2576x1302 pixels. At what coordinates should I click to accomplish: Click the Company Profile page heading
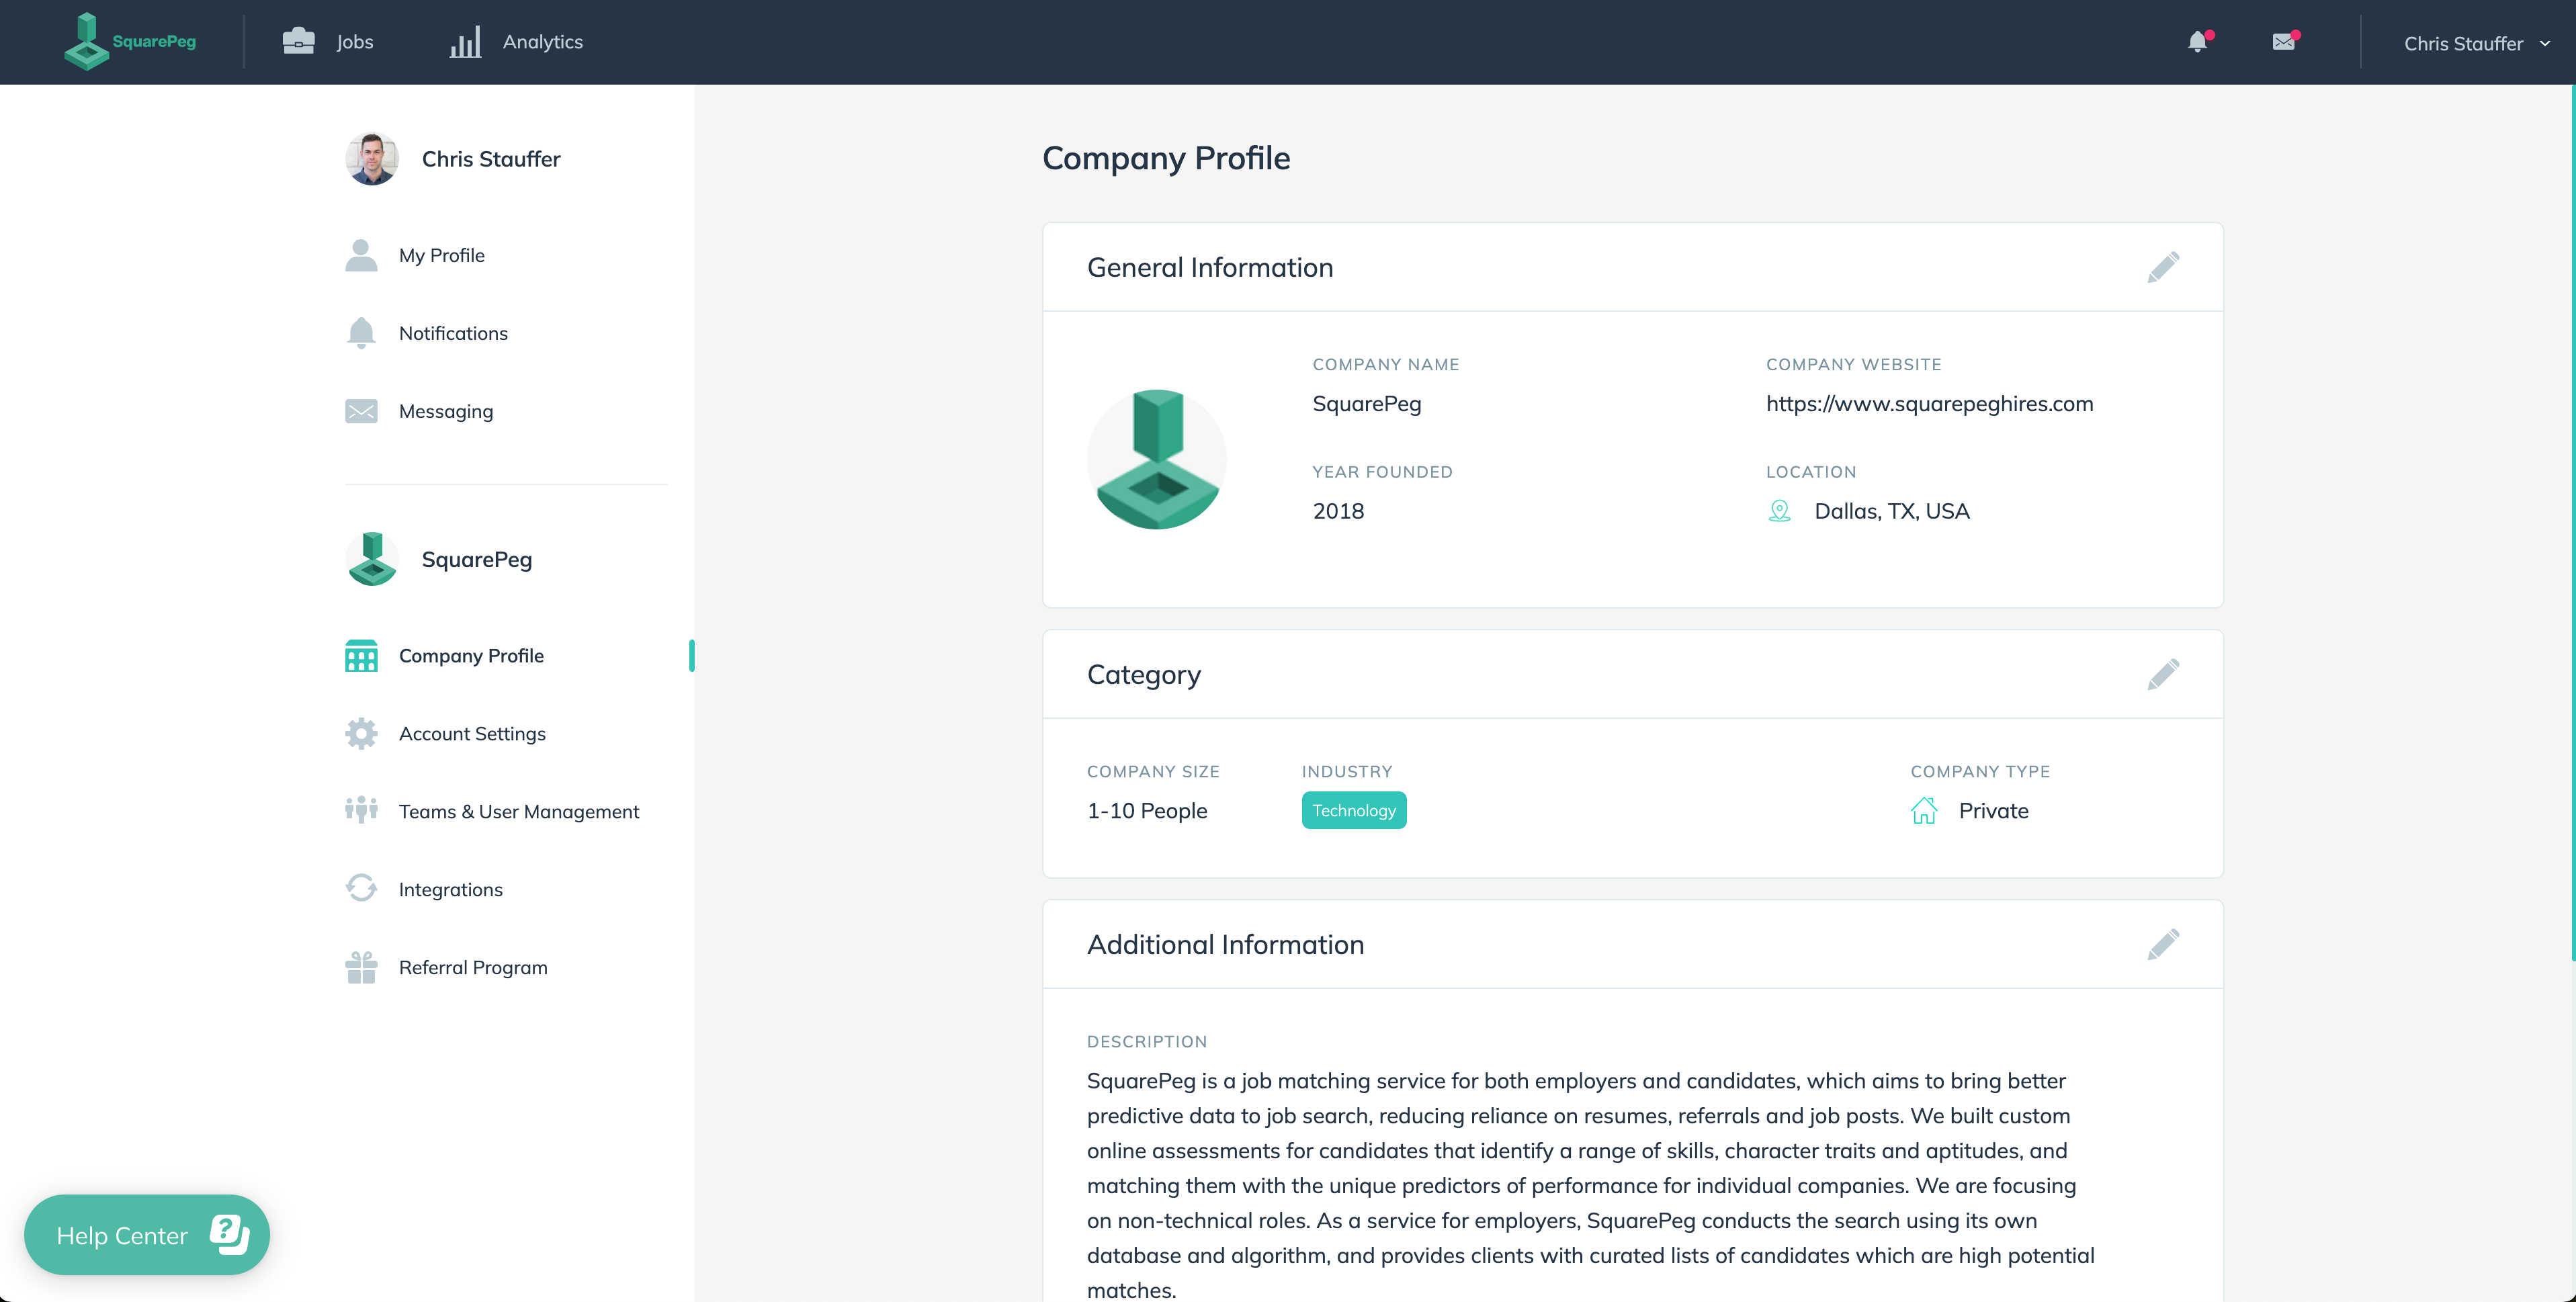tap(1166, 158)
